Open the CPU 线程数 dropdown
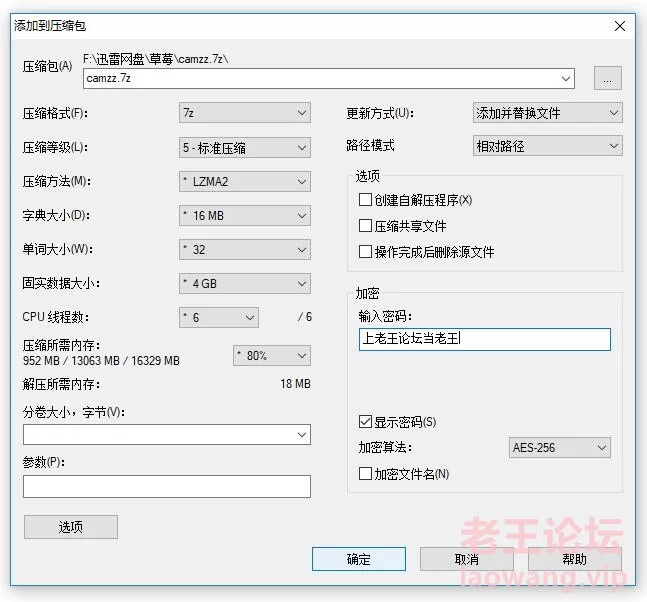Image resolution: width=647 pixels, height=602 pixels. tap(219, 317)
